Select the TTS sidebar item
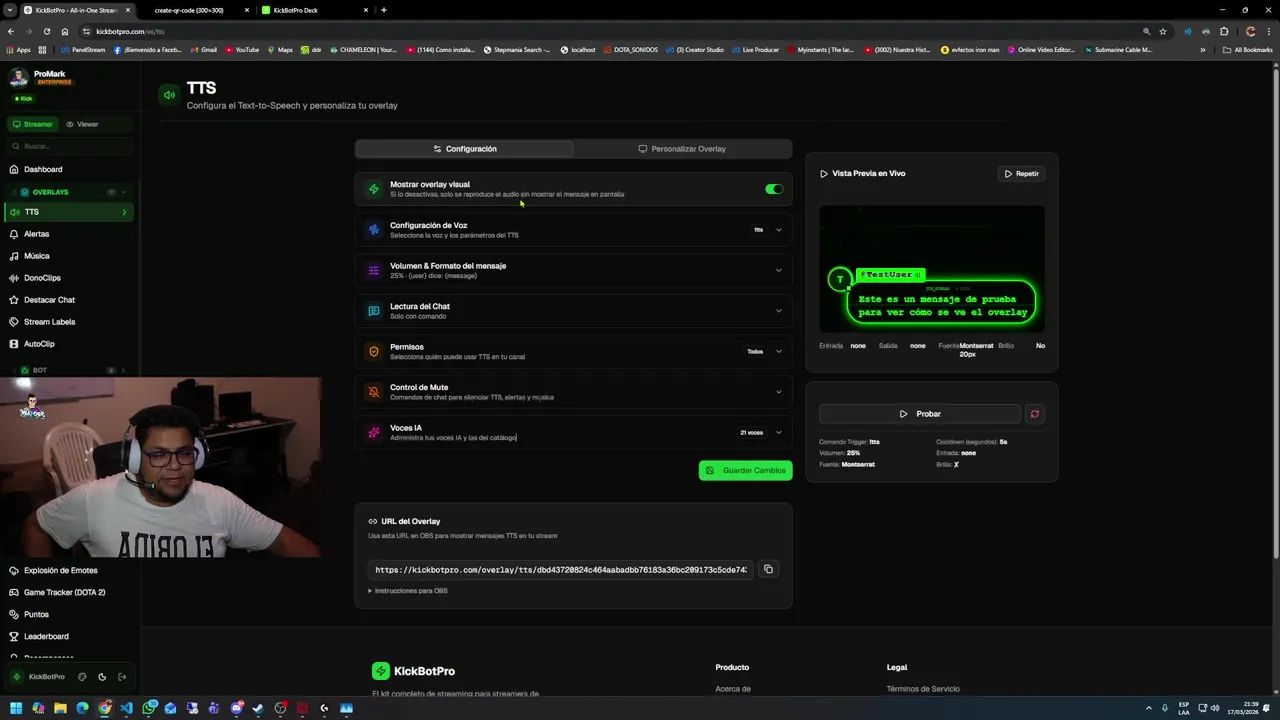Viewport: 1280px width, 720px height. (x=69, y=212)
